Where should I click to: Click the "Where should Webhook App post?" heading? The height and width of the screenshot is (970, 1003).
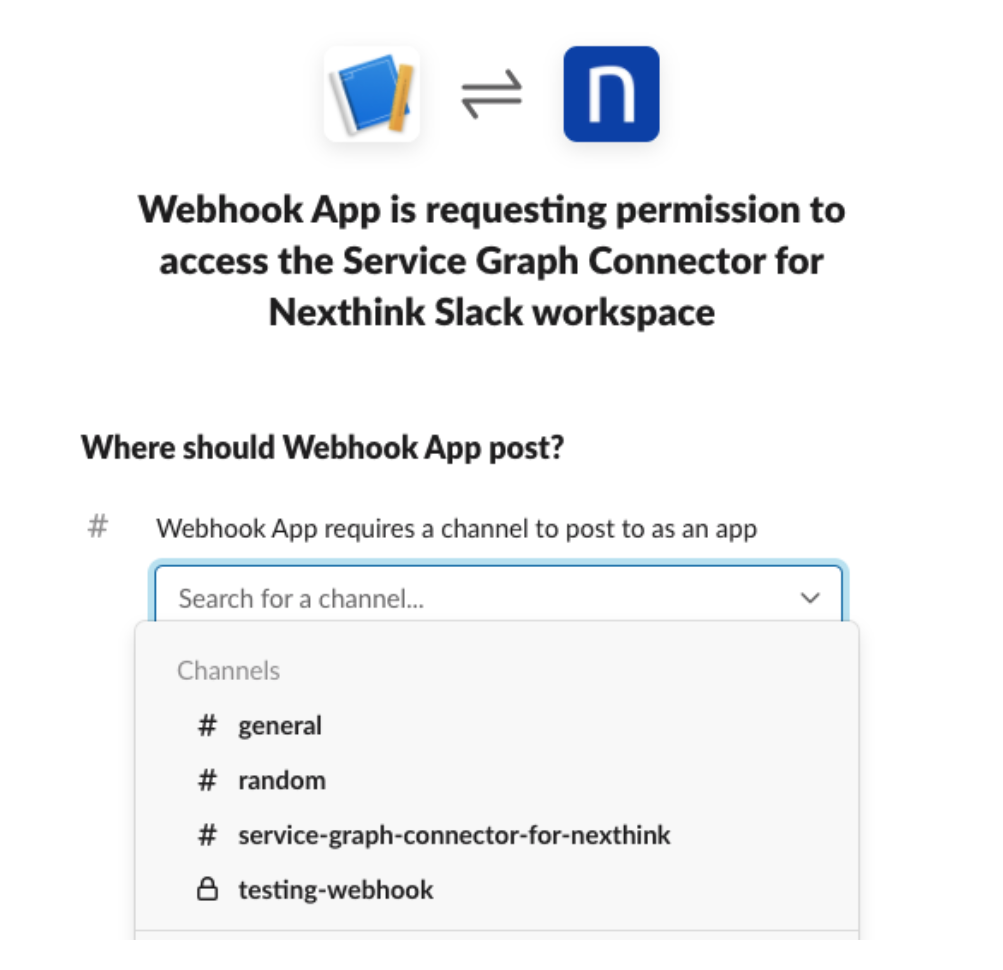tap(322, 447)
